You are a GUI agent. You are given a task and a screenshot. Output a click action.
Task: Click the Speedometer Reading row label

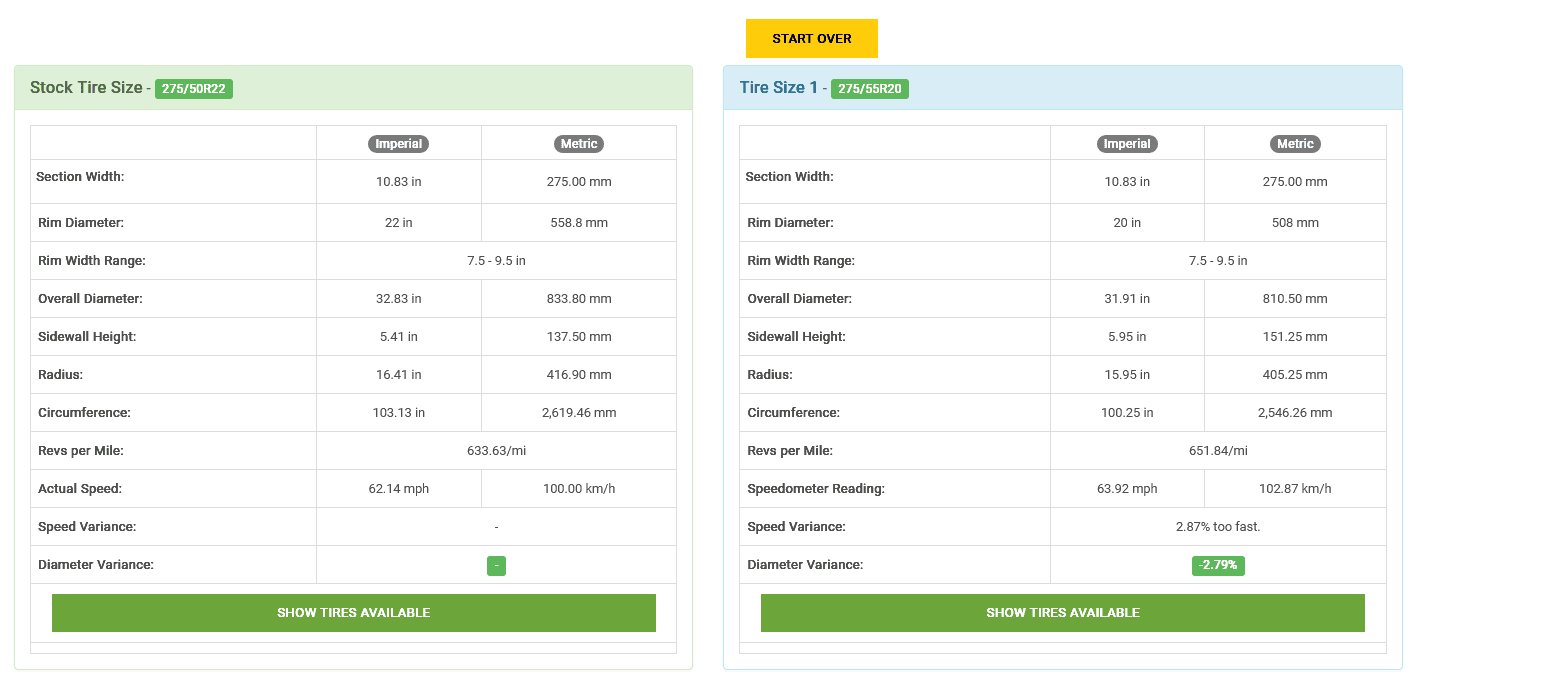[x=816, y=489]
